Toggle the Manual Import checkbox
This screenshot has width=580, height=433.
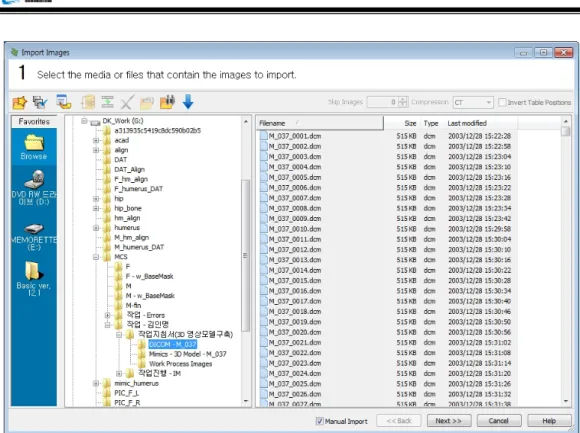(320, 421)
